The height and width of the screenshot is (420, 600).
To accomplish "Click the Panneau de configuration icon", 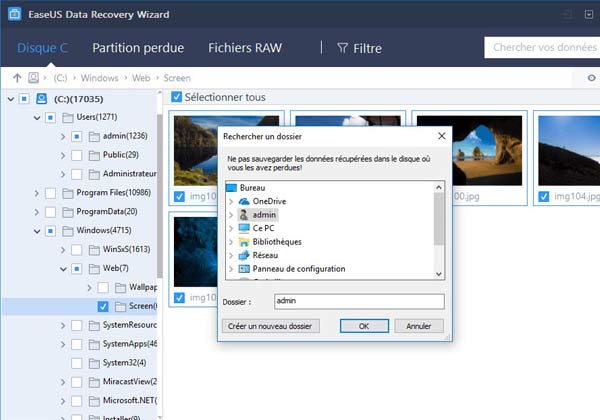I will click(x=244, y=269).
